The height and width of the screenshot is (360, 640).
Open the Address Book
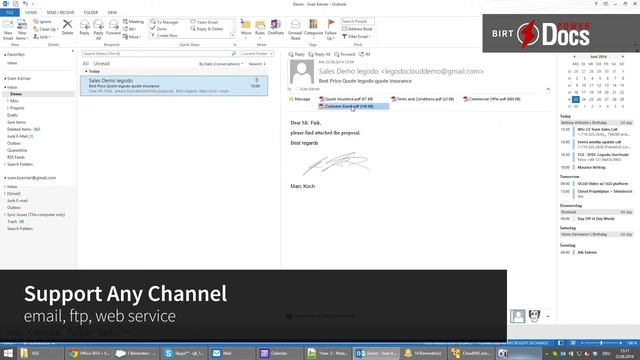click(358, 29)
